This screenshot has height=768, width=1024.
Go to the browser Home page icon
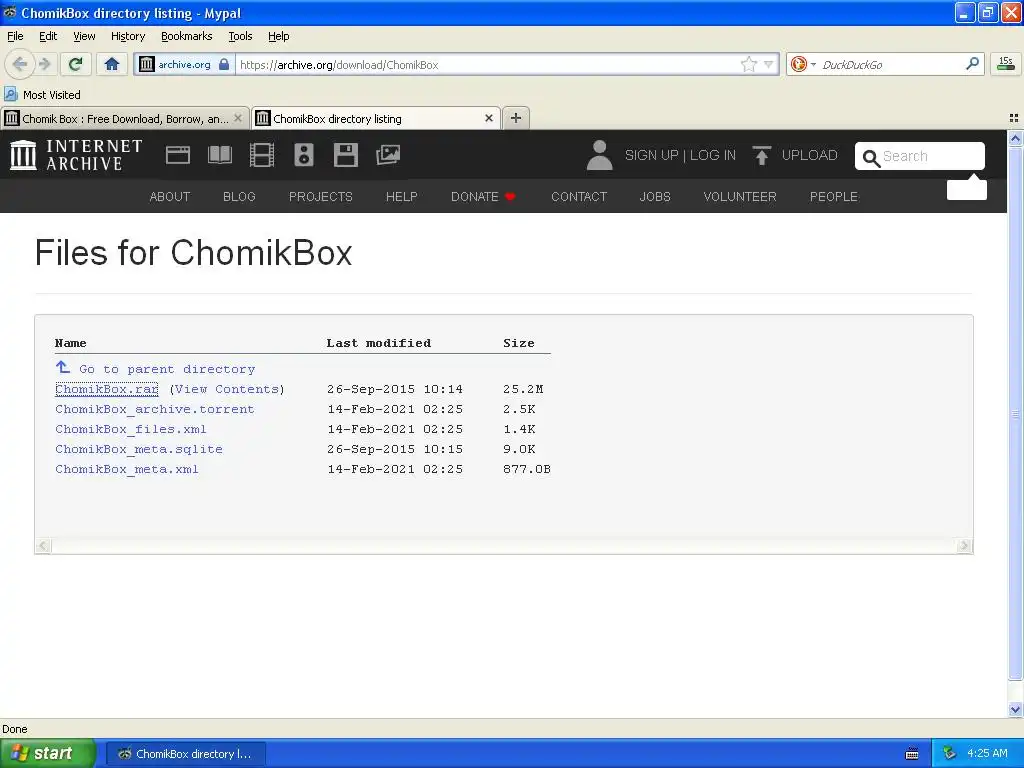112,64
